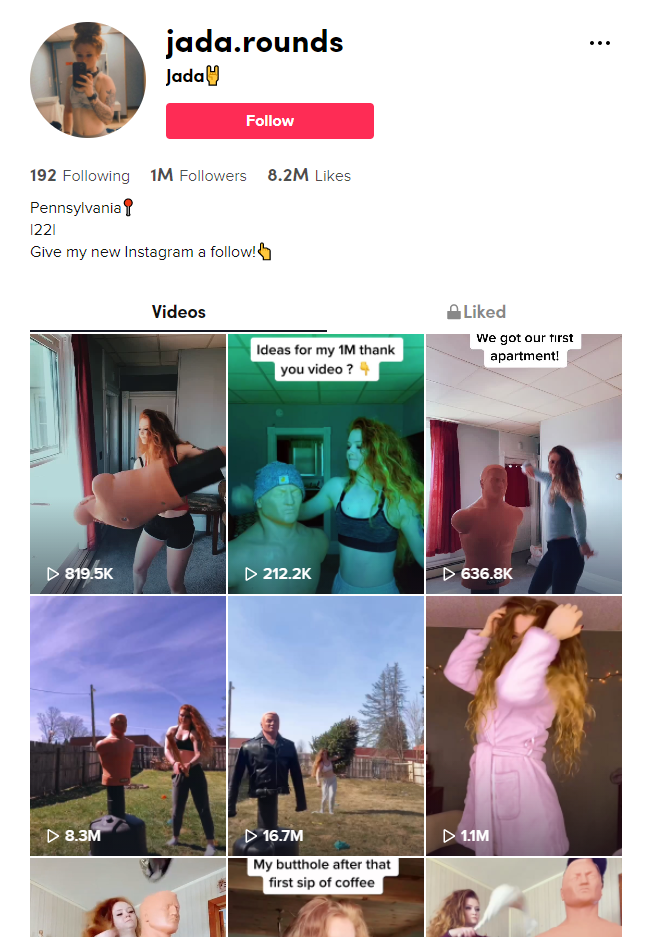Click the lock icon beside Liked
This screenshot has height=937, width=655.
pyautogui.click(x=454, y=312)
